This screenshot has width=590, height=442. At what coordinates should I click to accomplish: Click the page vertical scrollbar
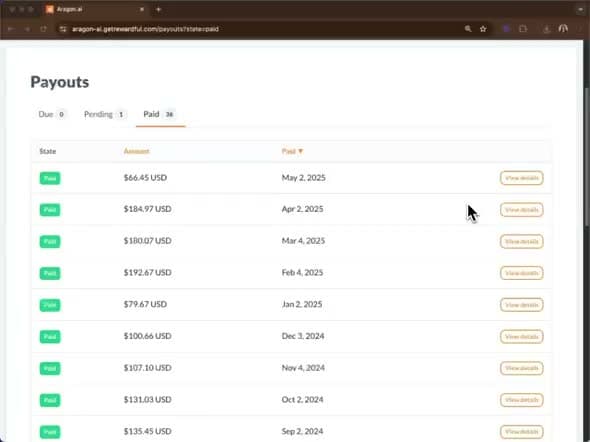[586, 156]
